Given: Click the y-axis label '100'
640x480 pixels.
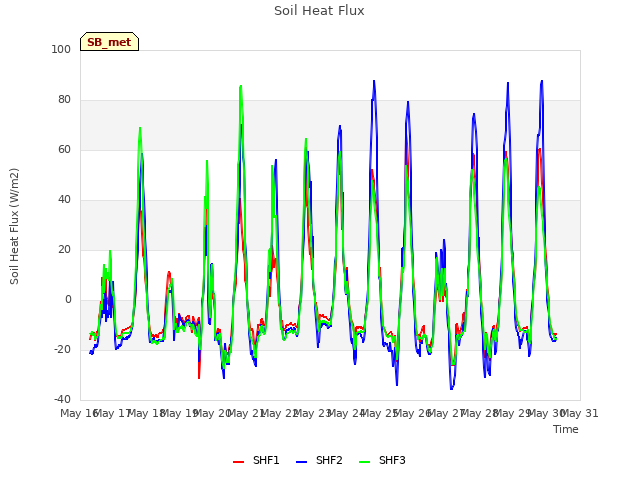Looking at the screenshot, I should [x=61, y=49].
